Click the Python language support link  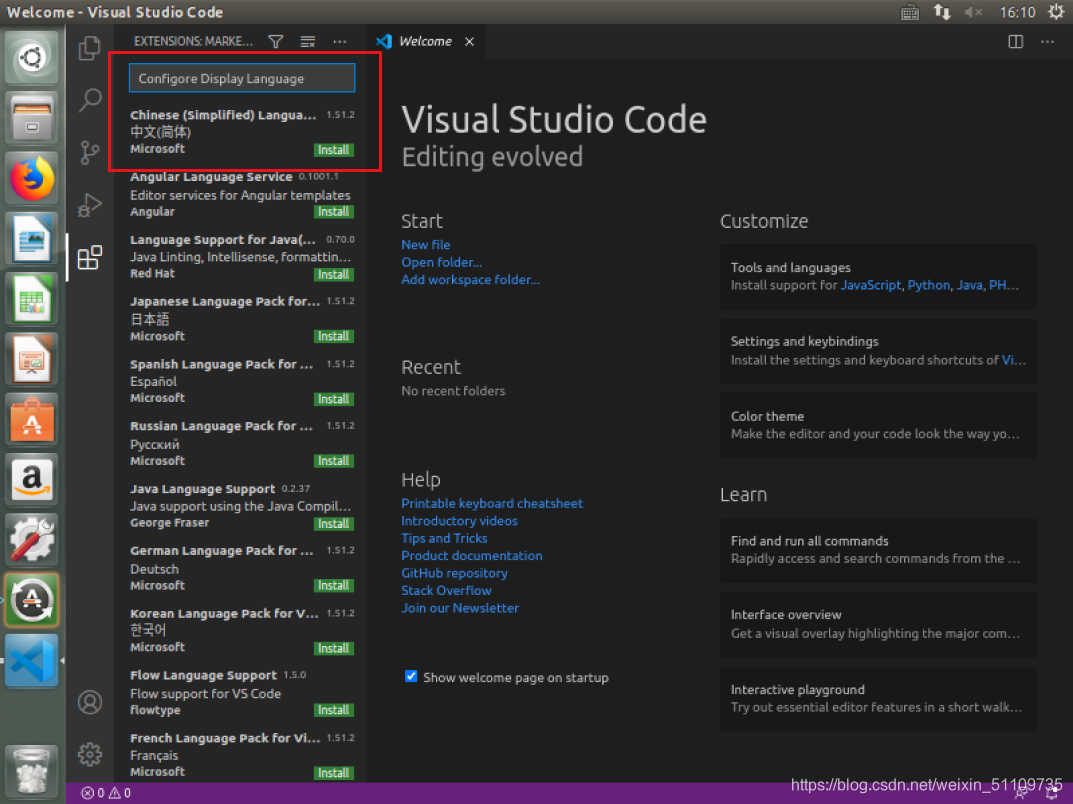(929, 285)
